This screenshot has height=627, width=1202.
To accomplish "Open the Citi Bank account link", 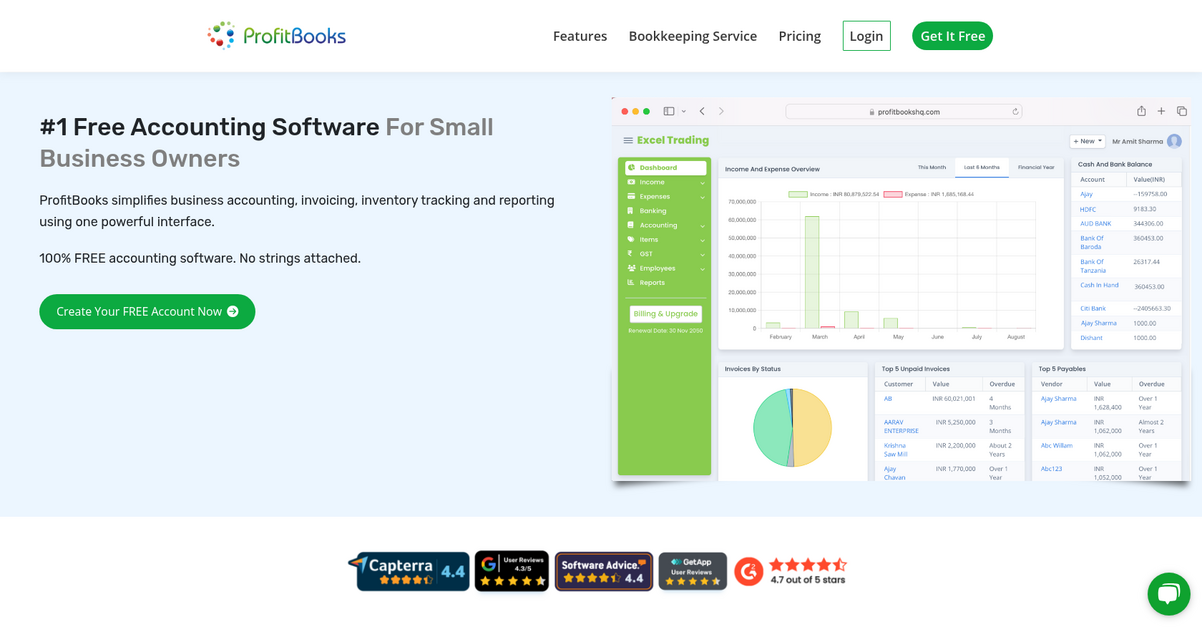I will (x=1092, y=309).
